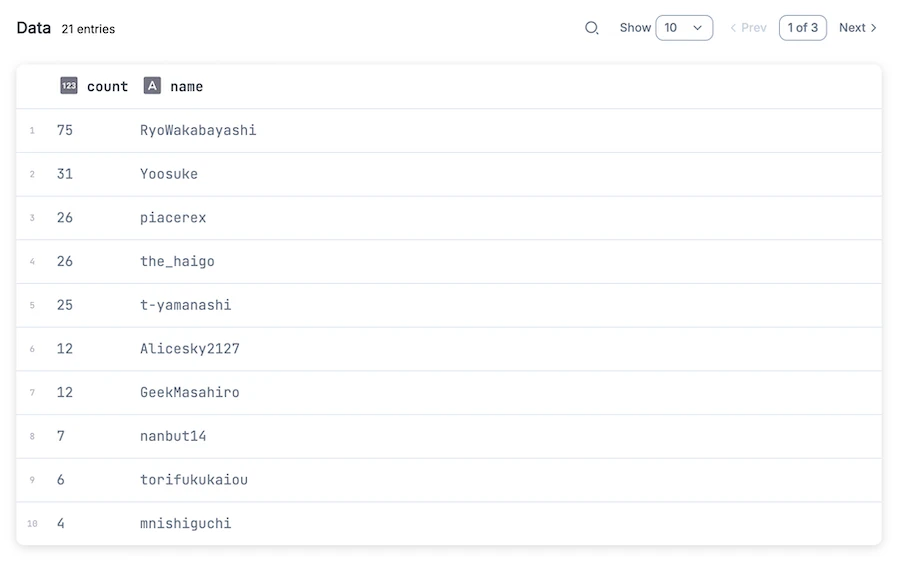Click the 1 of 3 page indicator

point(802,28)
